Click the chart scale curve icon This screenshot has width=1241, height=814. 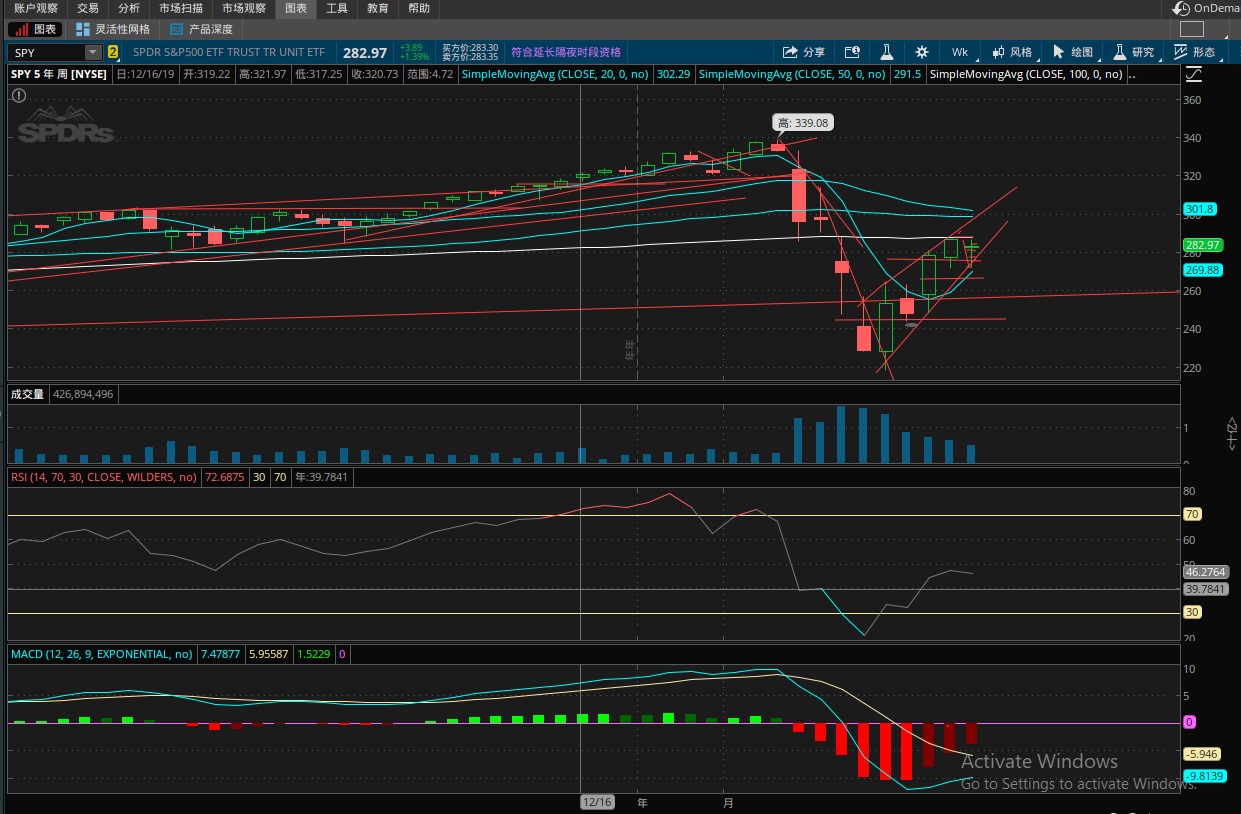click(1193, 74)
